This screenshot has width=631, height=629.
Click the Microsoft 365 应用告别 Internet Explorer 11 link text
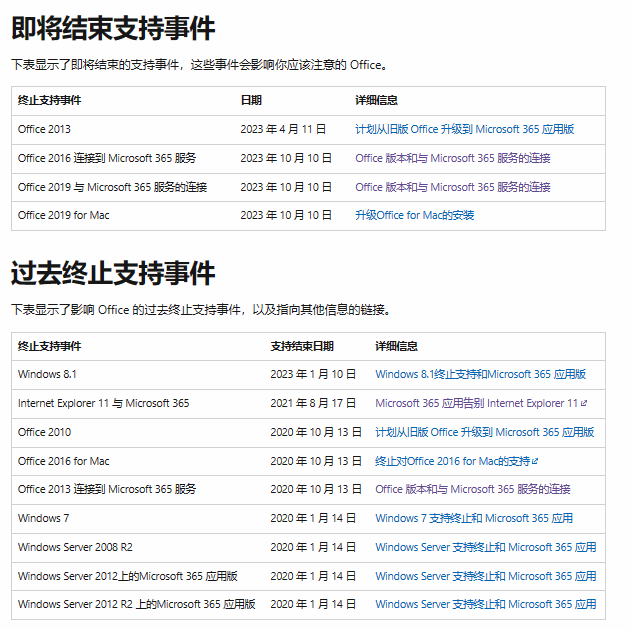476,403
